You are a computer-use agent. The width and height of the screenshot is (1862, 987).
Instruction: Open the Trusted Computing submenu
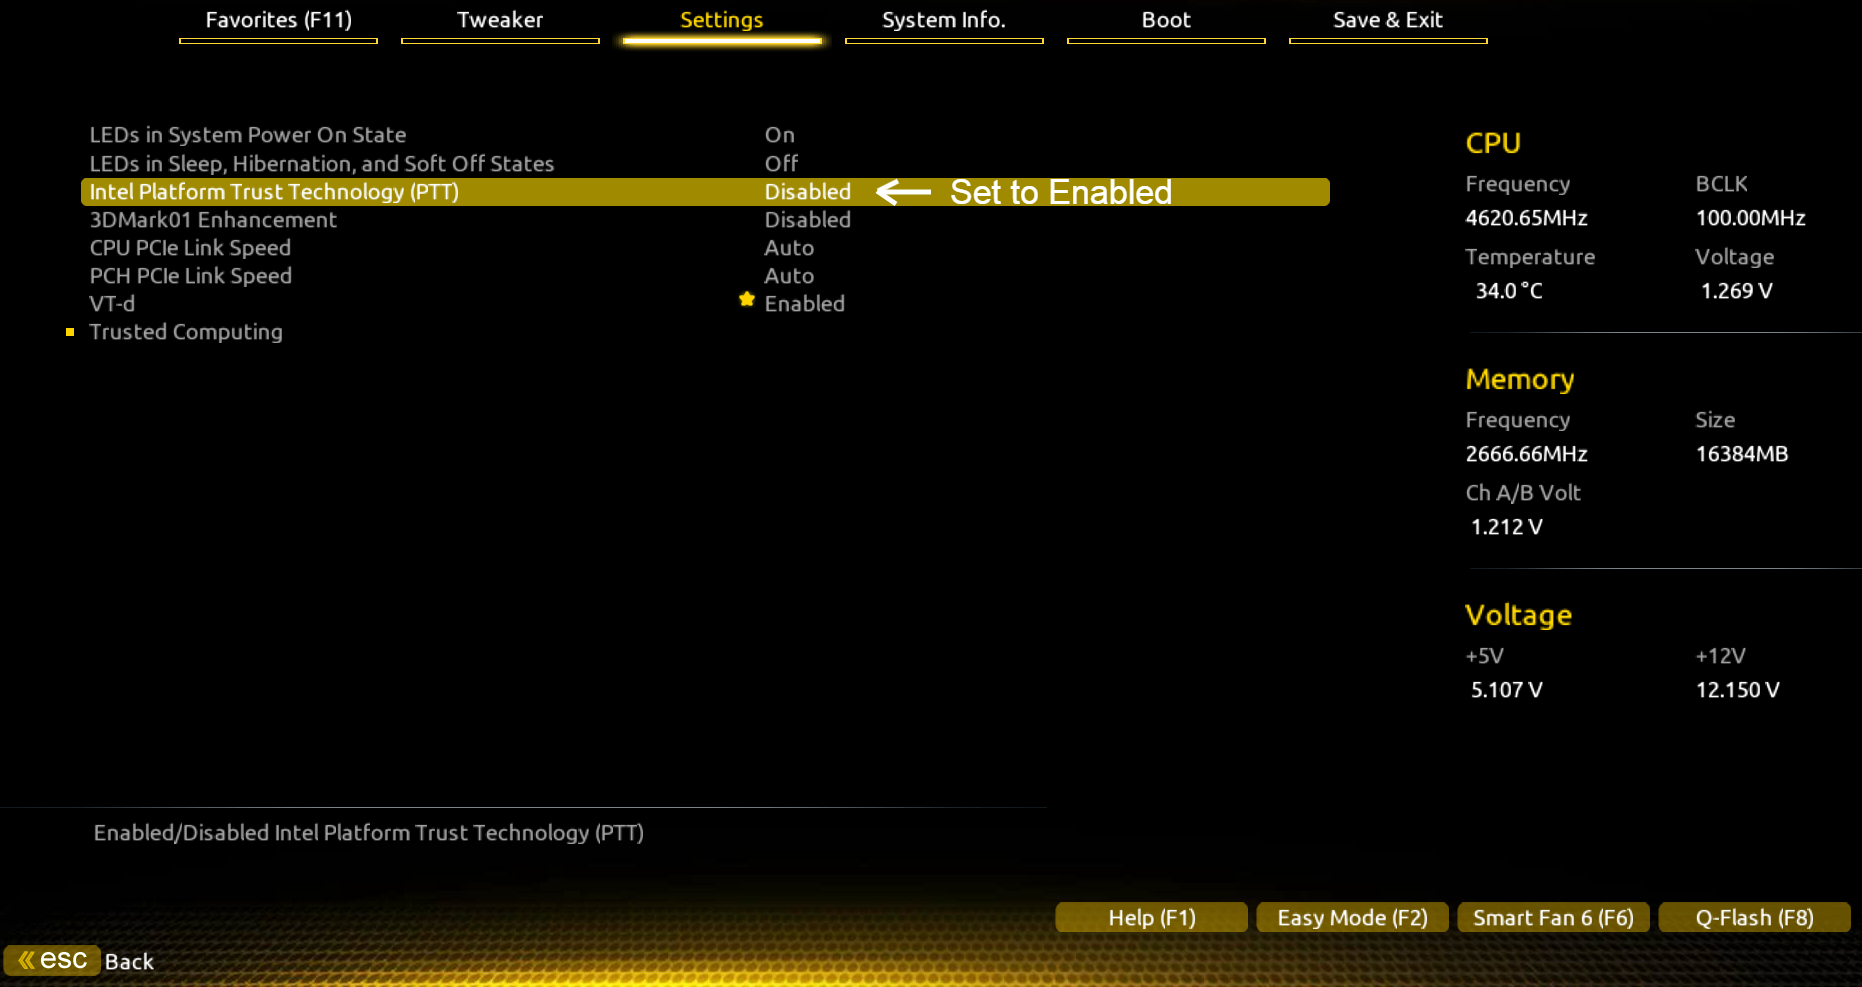pos(185,332)
